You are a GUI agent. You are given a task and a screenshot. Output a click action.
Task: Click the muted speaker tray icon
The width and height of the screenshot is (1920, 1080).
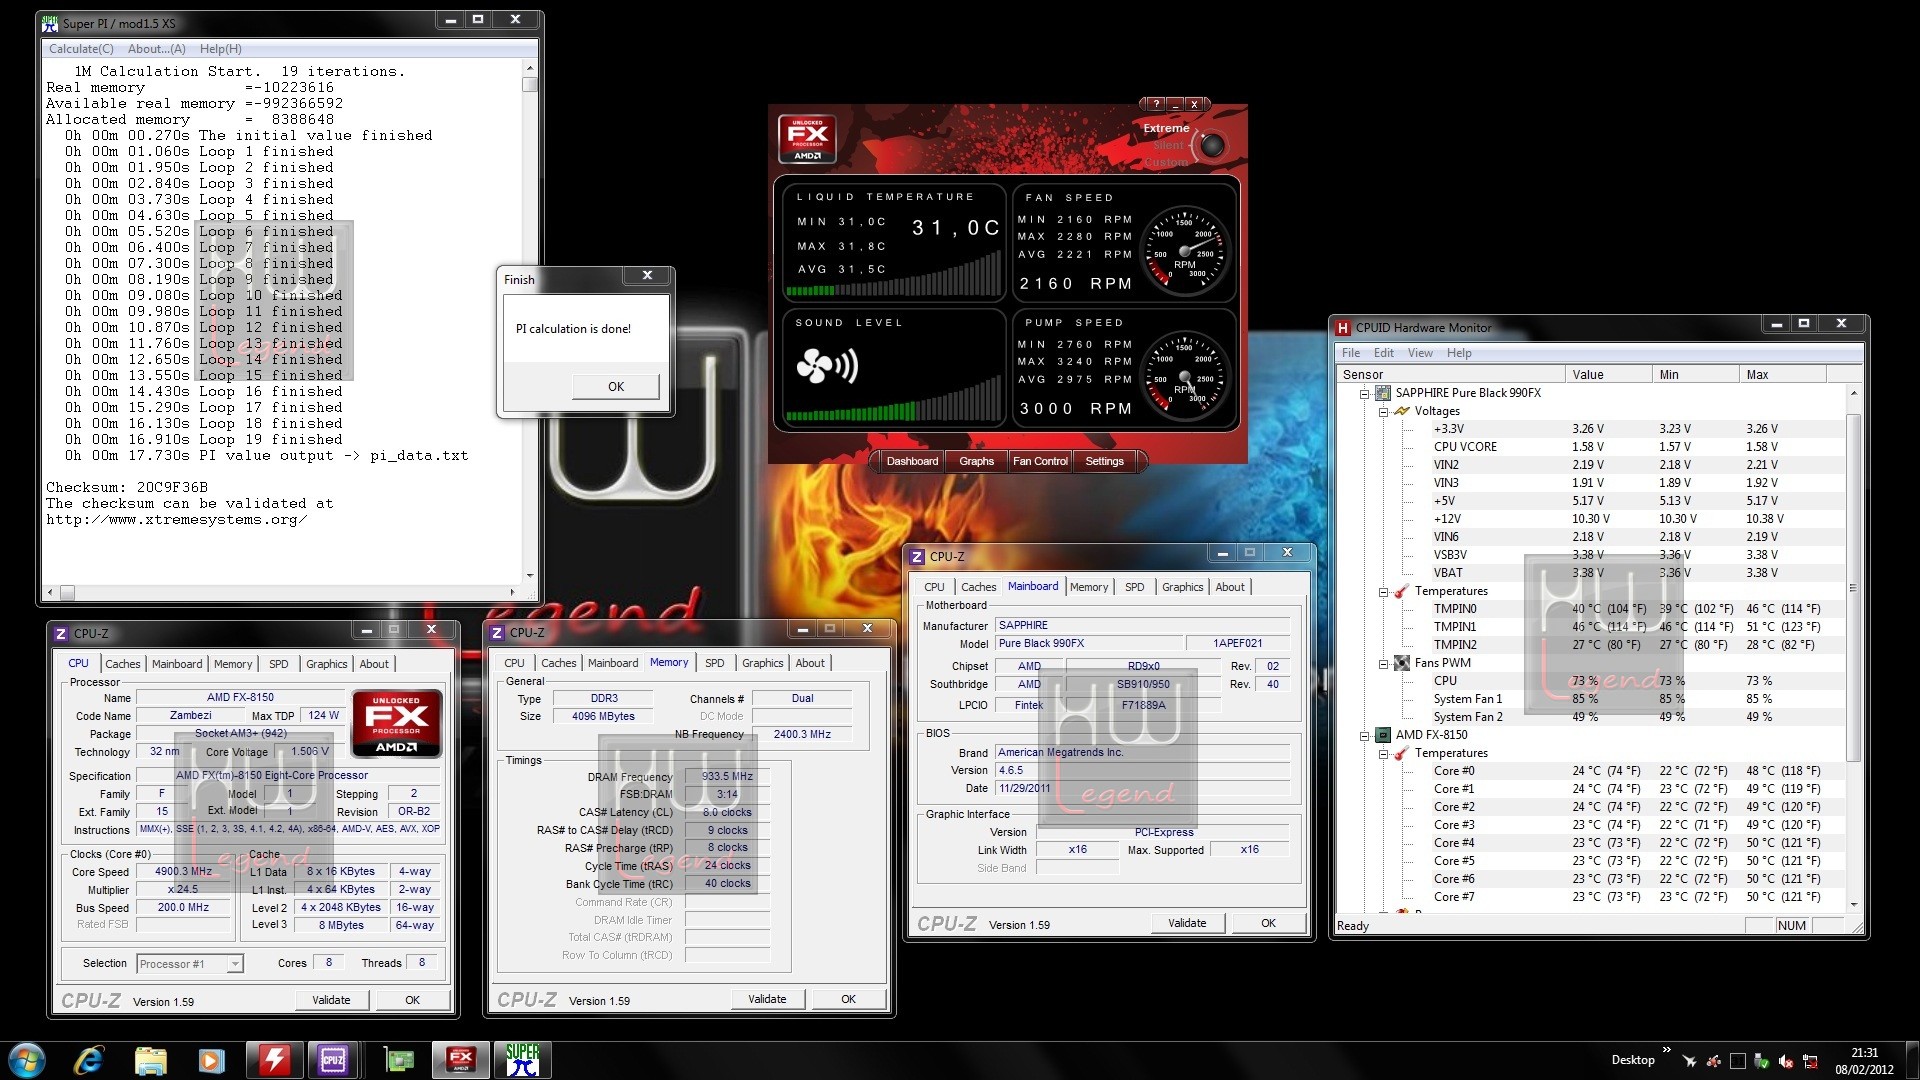point(1785,1061)
